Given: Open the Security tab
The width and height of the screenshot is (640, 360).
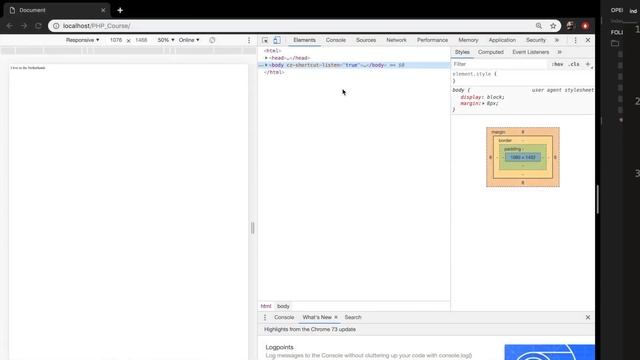Looking at the screenshot, I should click(x=536, y=40).
